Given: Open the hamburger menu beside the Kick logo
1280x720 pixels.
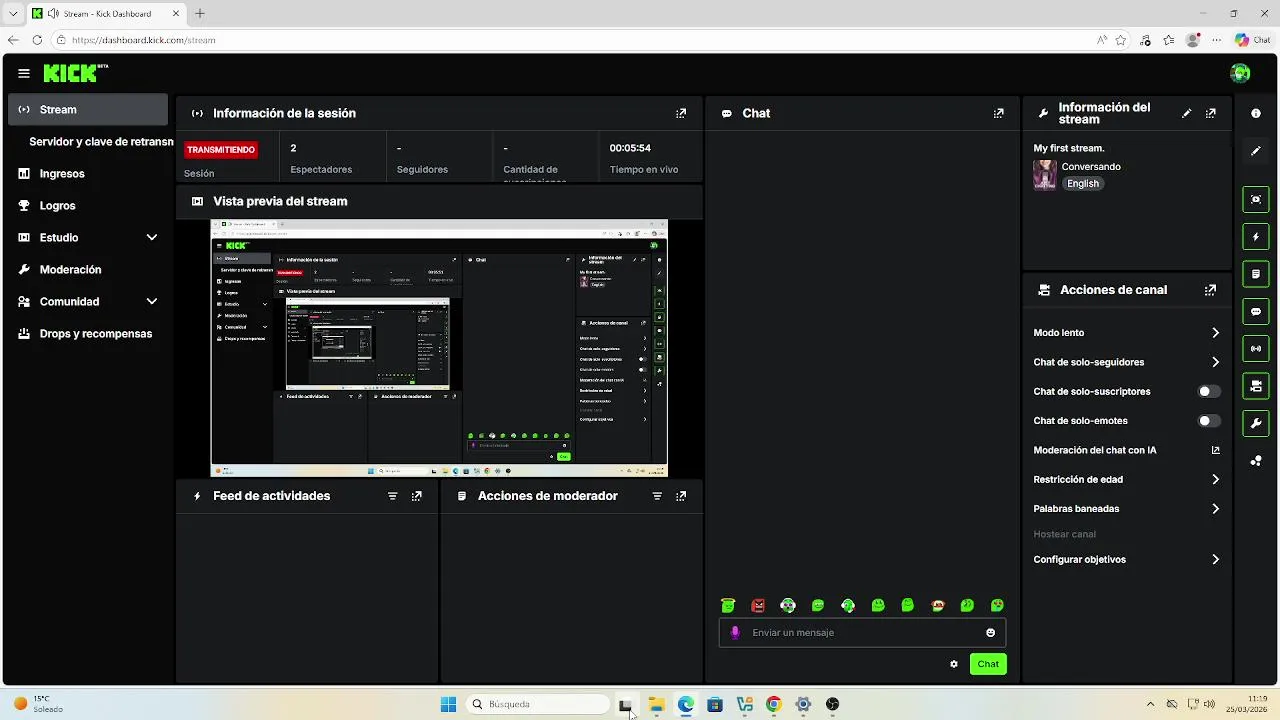Looking at the screenshot, I should click(24, 73).
